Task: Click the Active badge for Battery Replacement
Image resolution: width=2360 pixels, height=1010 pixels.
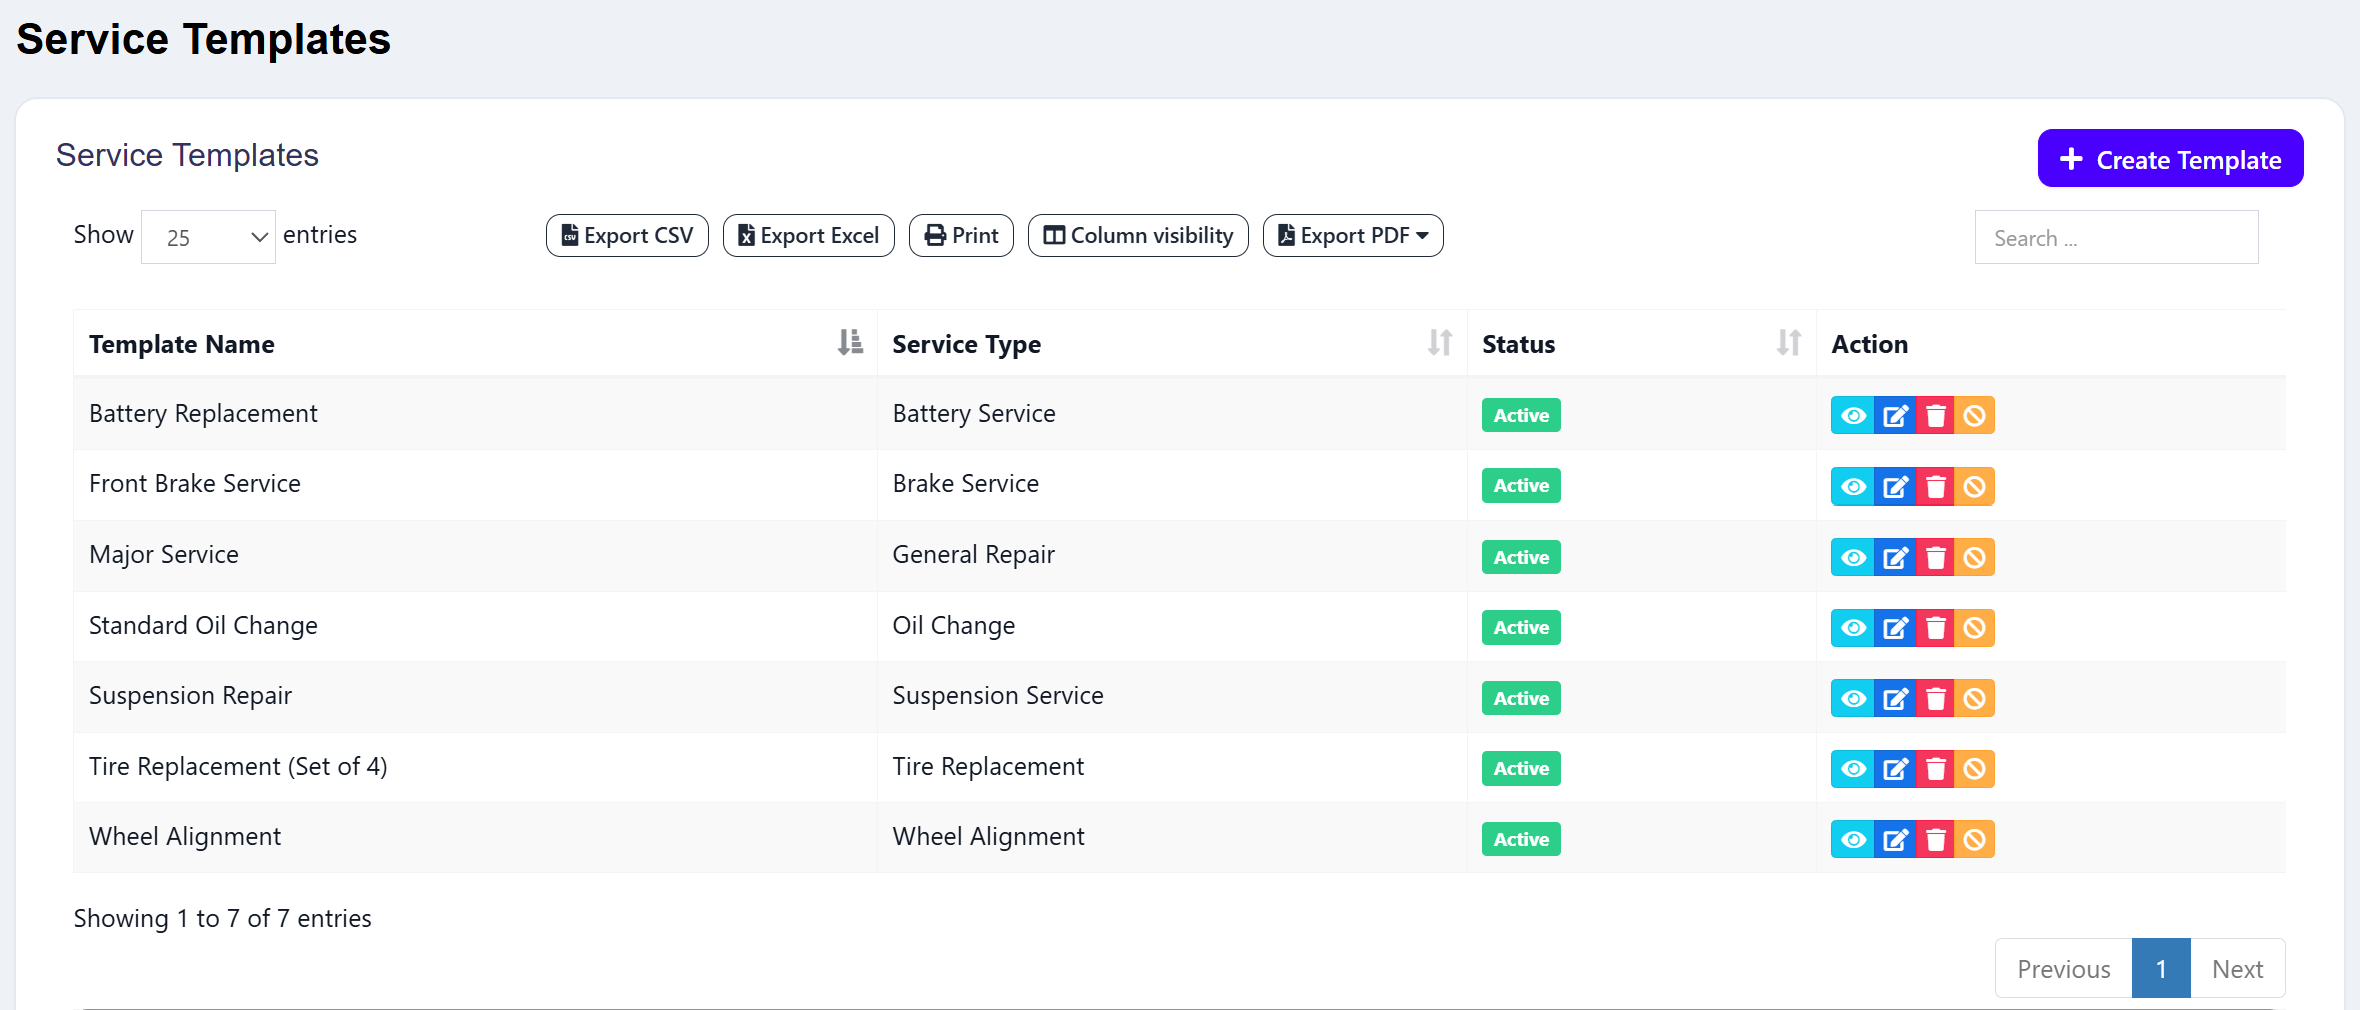Action: (1521, 416)
